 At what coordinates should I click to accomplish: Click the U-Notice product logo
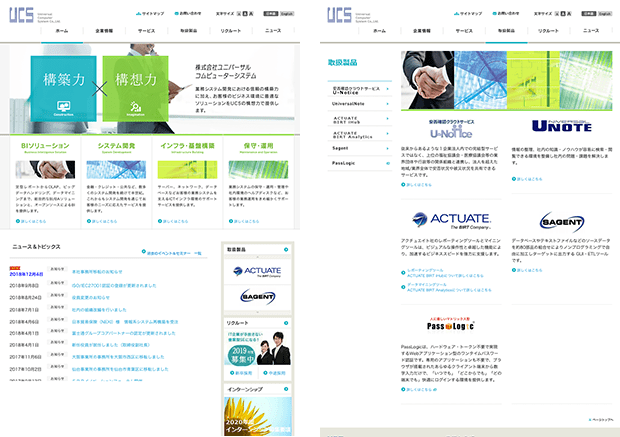(x=451, y=130)
